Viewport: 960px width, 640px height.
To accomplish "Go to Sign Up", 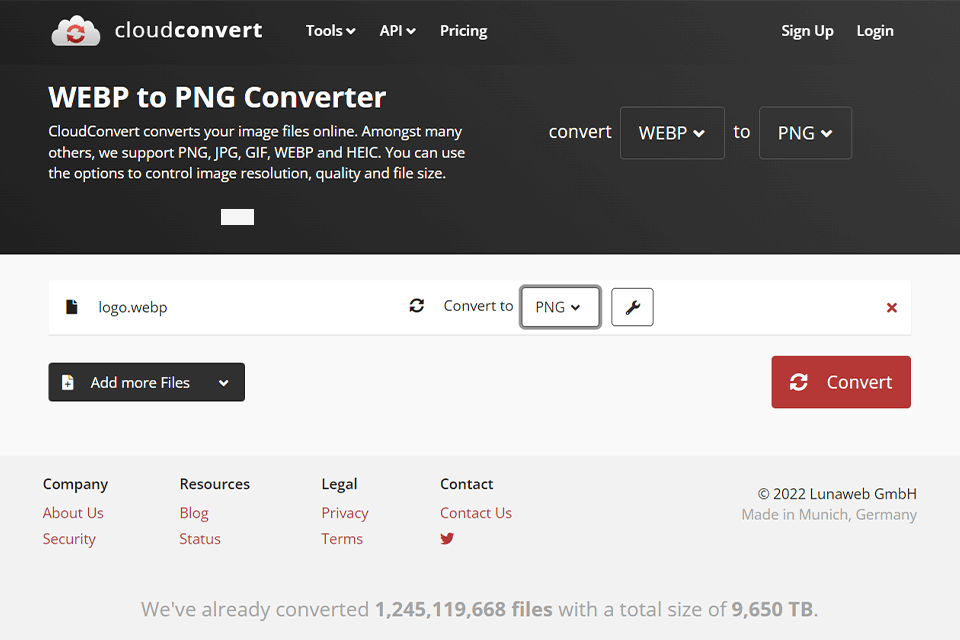I will [807, 31].
